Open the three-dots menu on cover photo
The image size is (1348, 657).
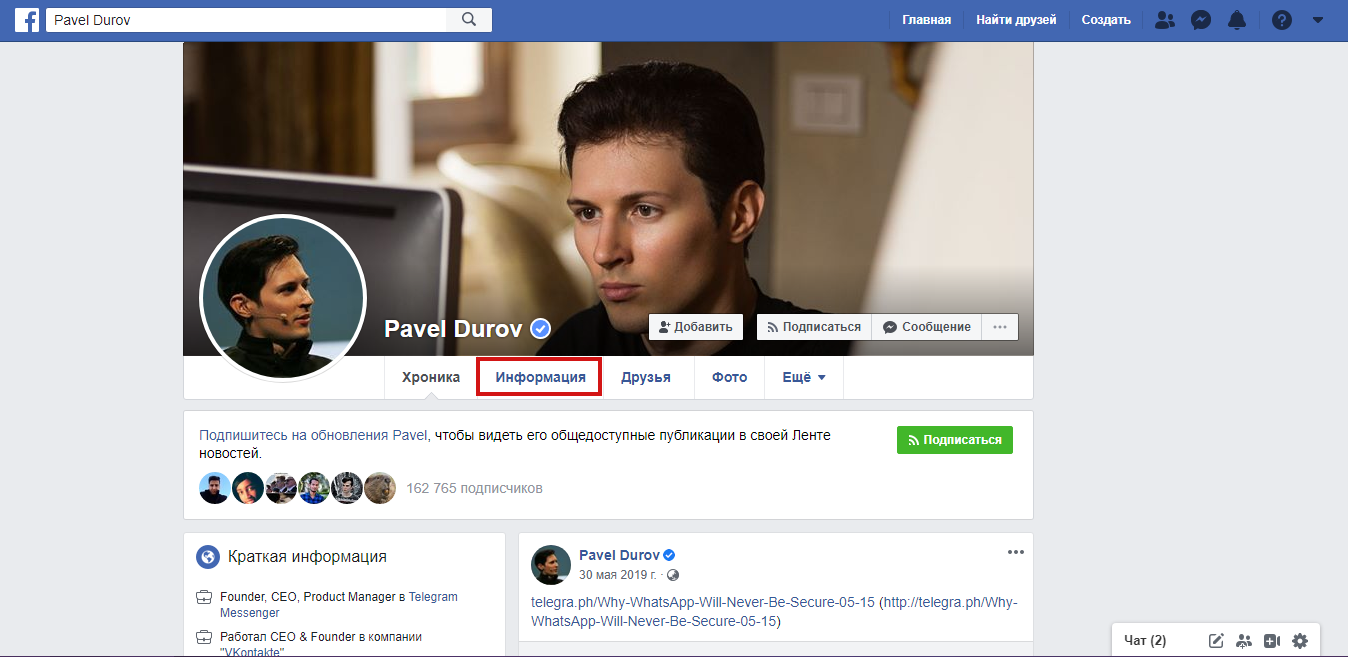[1000, 327]
